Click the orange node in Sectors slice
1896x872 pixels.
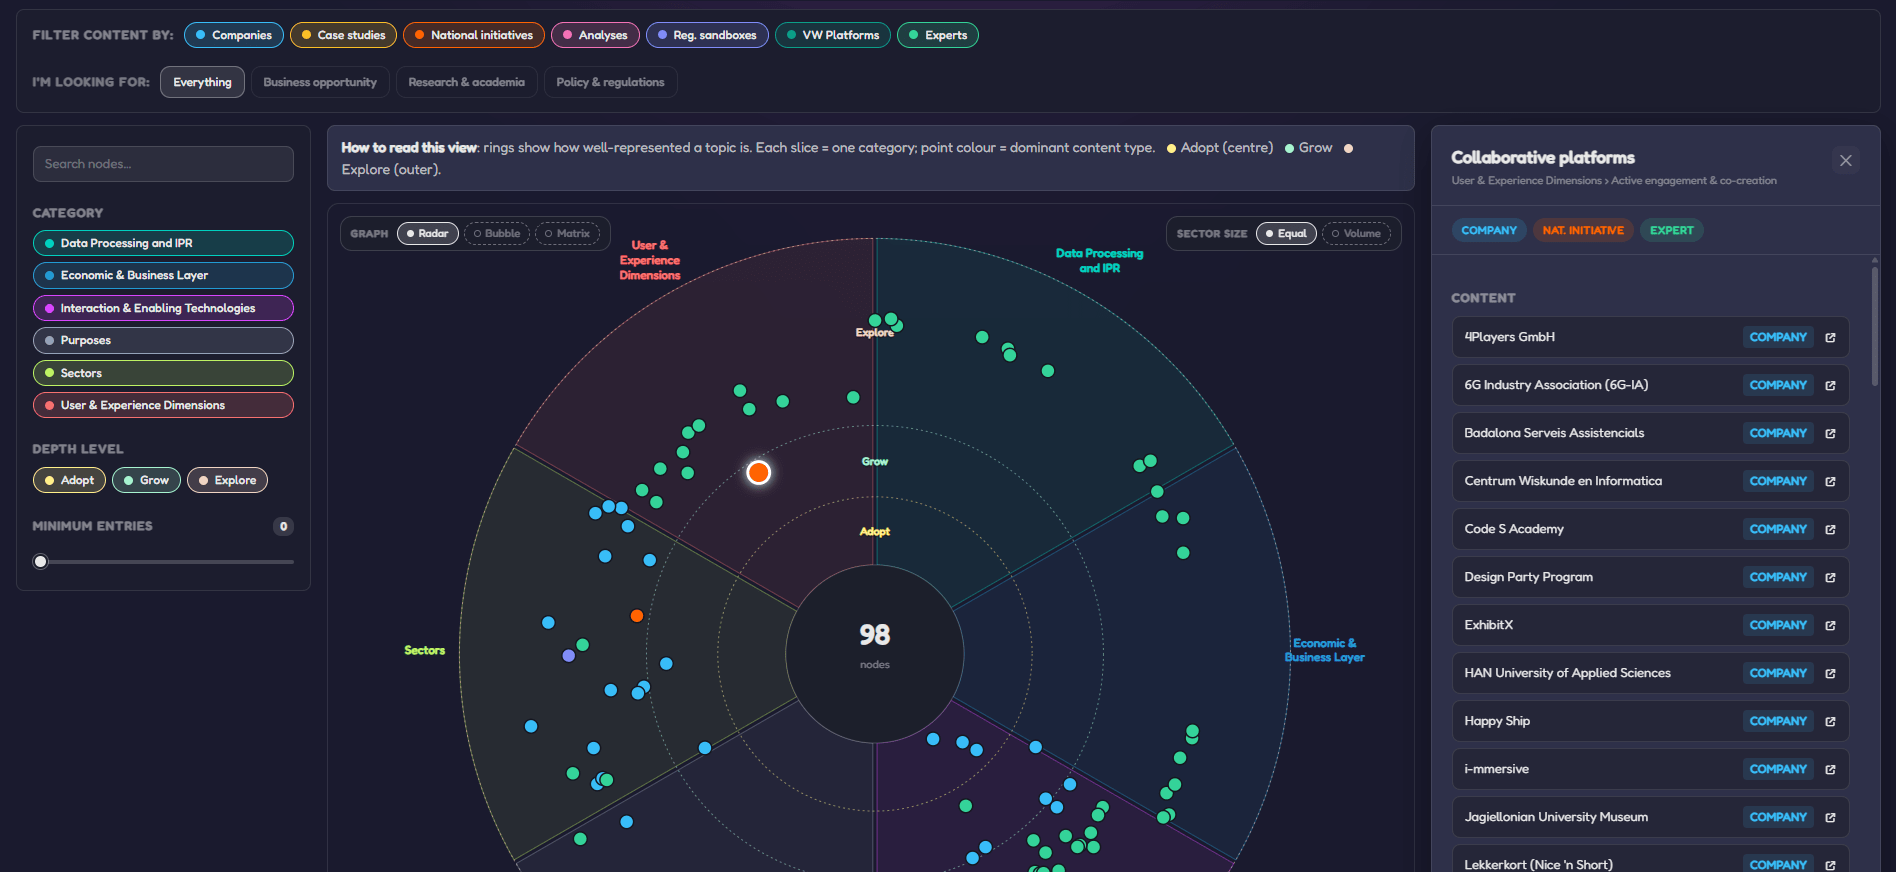(637, 616)
